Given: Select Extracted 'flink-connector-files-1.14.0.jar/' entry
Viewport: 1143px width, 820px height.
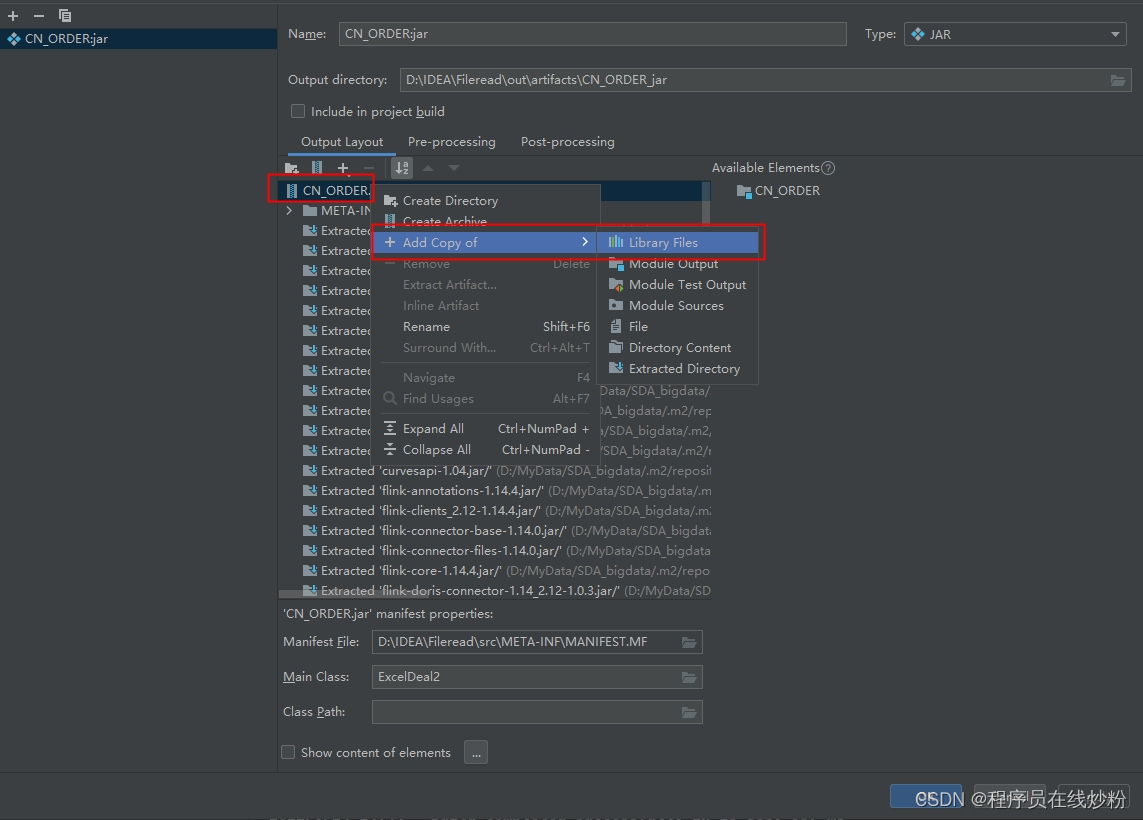Looking at the screenshot, I should tap(505, 552).
